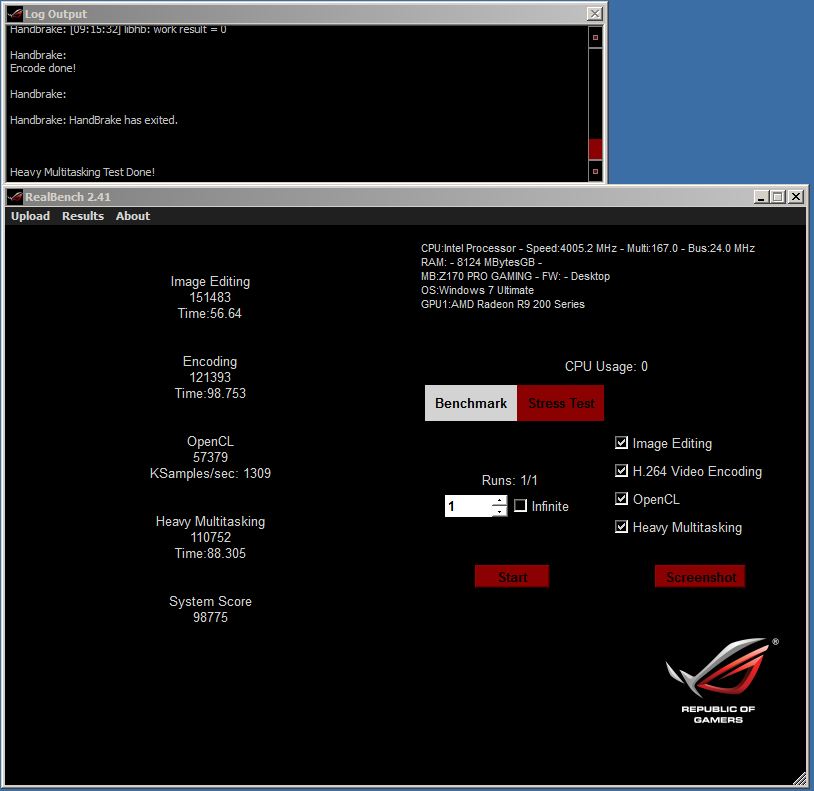Click Log Output scrollbar down arrow

coord(595,171)
